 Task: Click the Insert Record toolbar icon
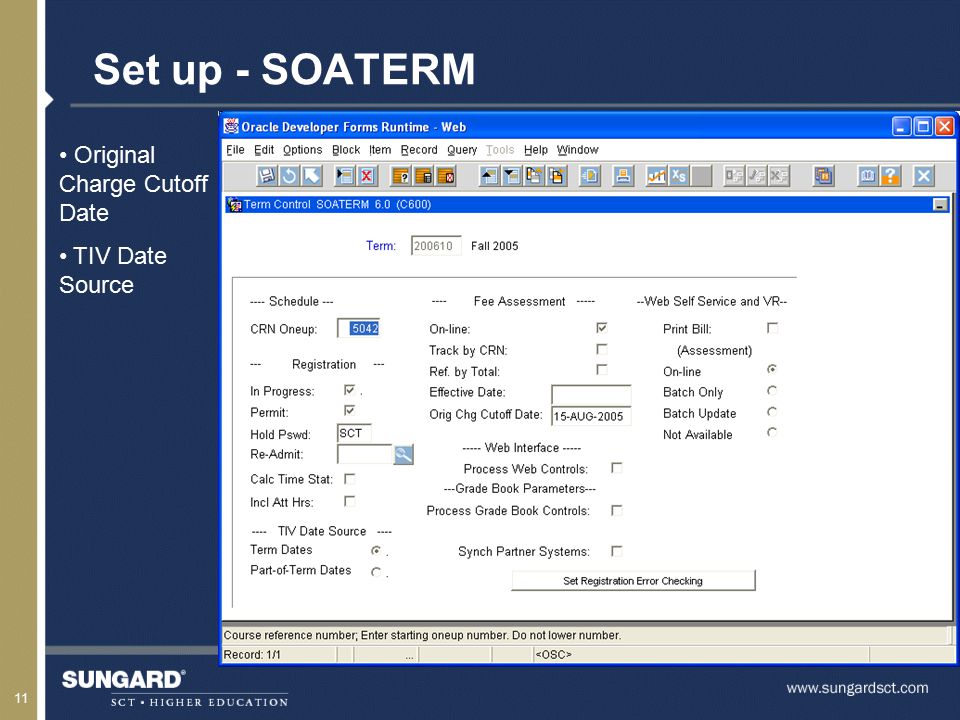click(344, 176)
